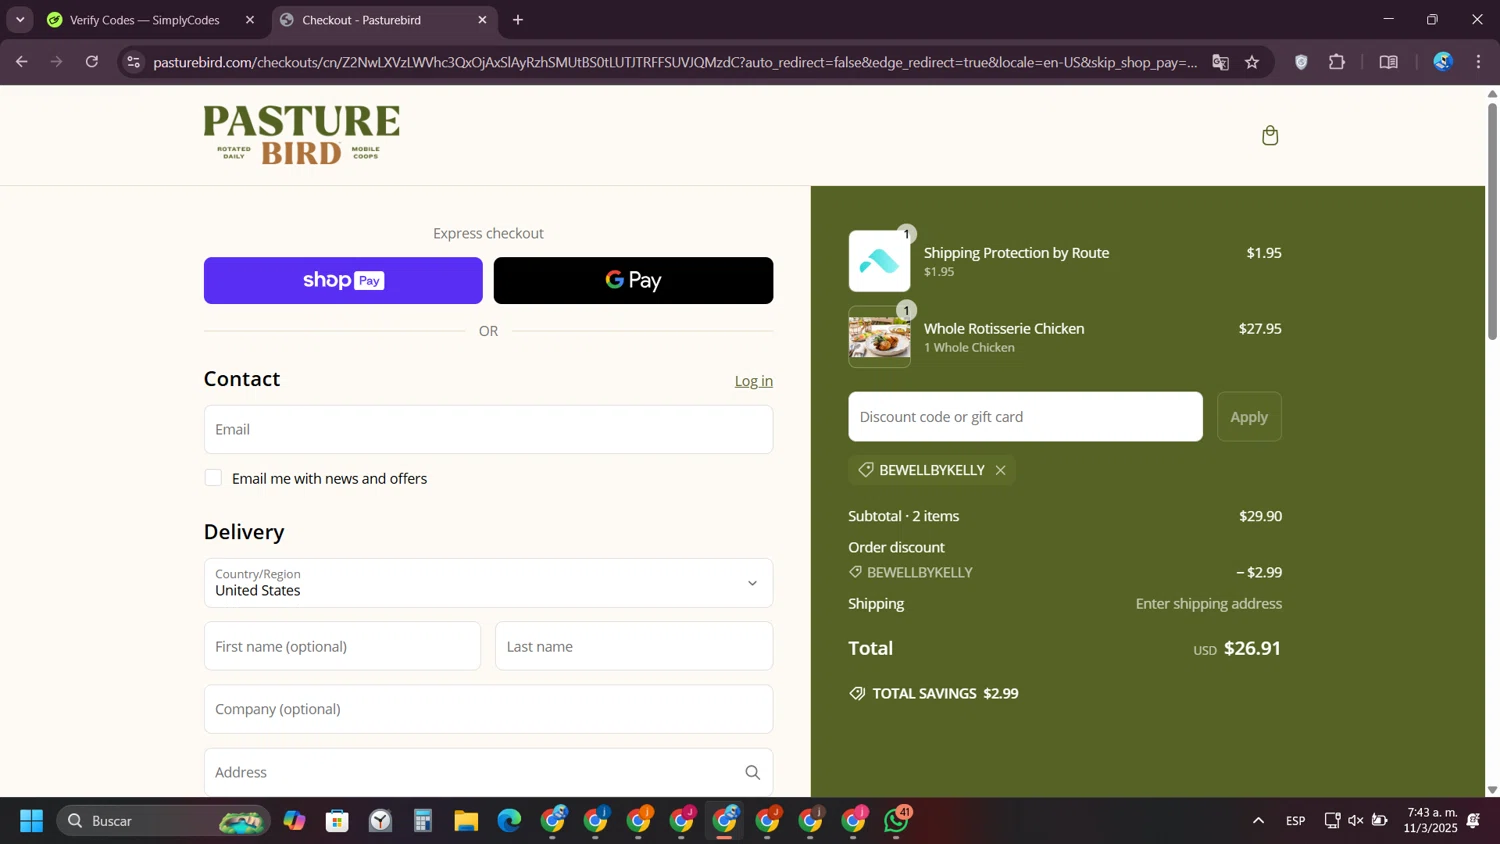Click the TOTAL SAVINGS $2.99 text

coord(945,694)
